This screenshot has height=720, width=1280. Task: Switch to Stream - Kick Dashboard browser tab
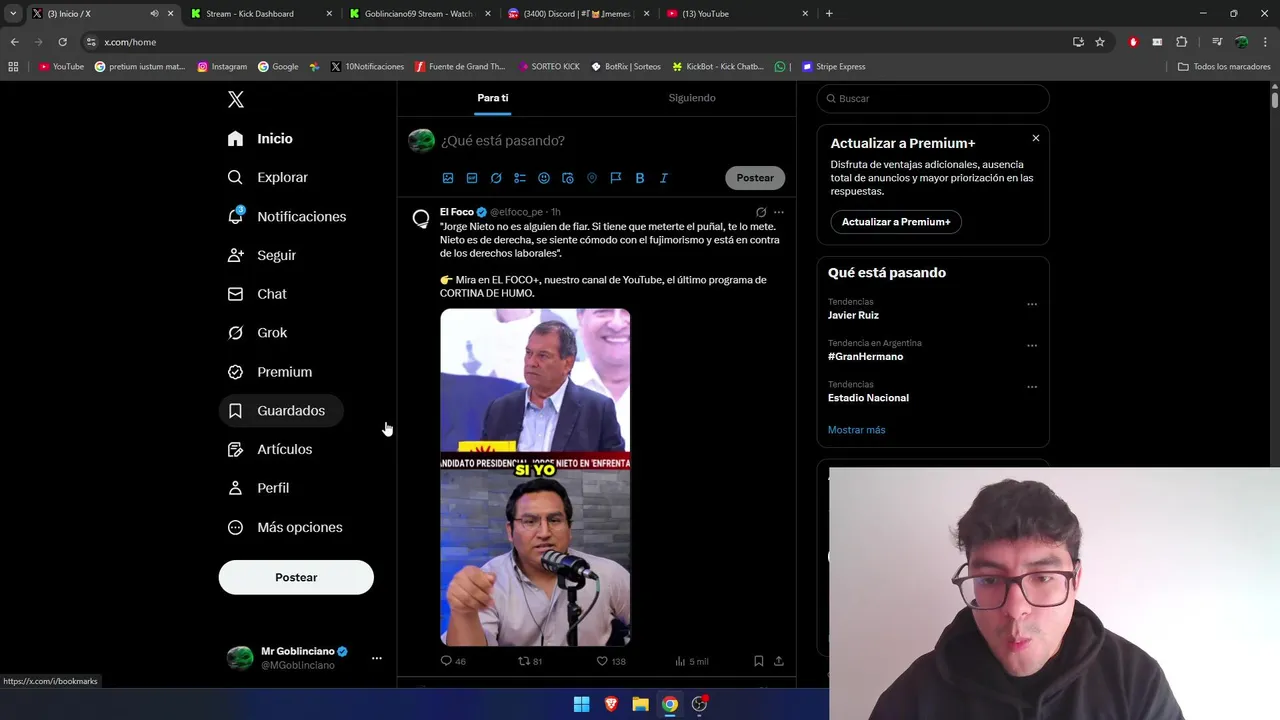(260, 14)
